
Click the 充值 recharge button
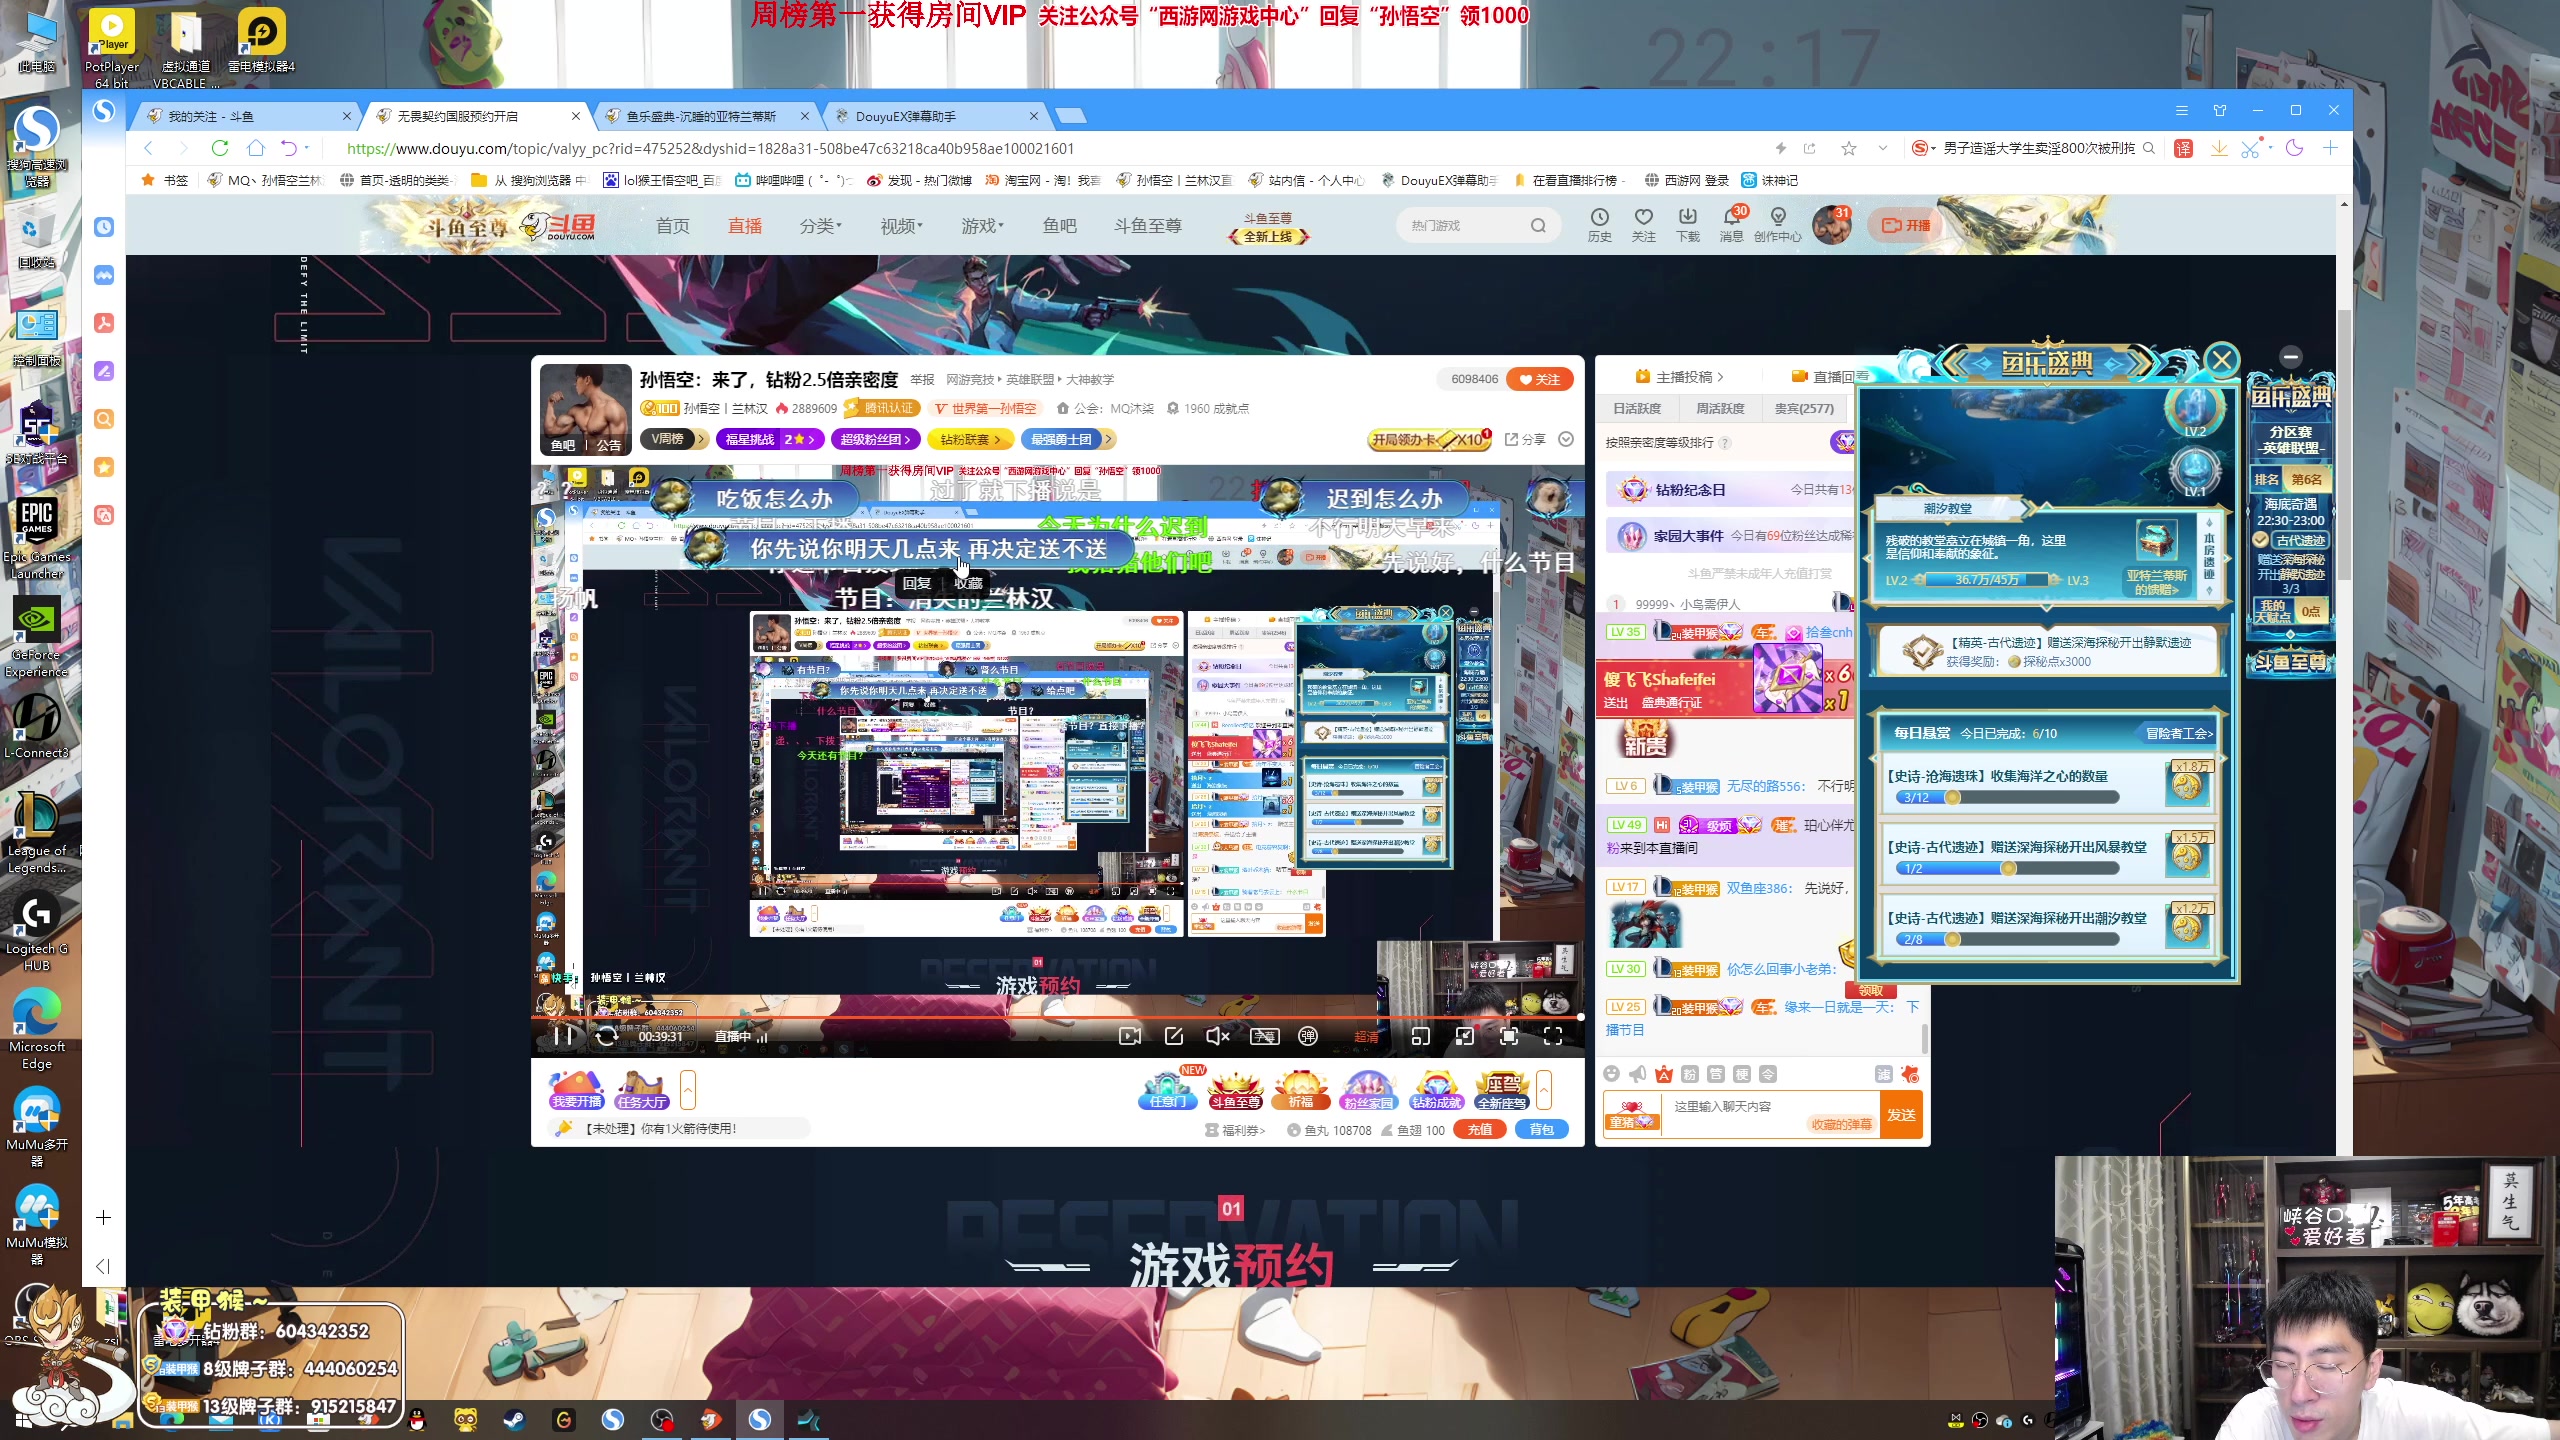(x=1480, y=1130)
